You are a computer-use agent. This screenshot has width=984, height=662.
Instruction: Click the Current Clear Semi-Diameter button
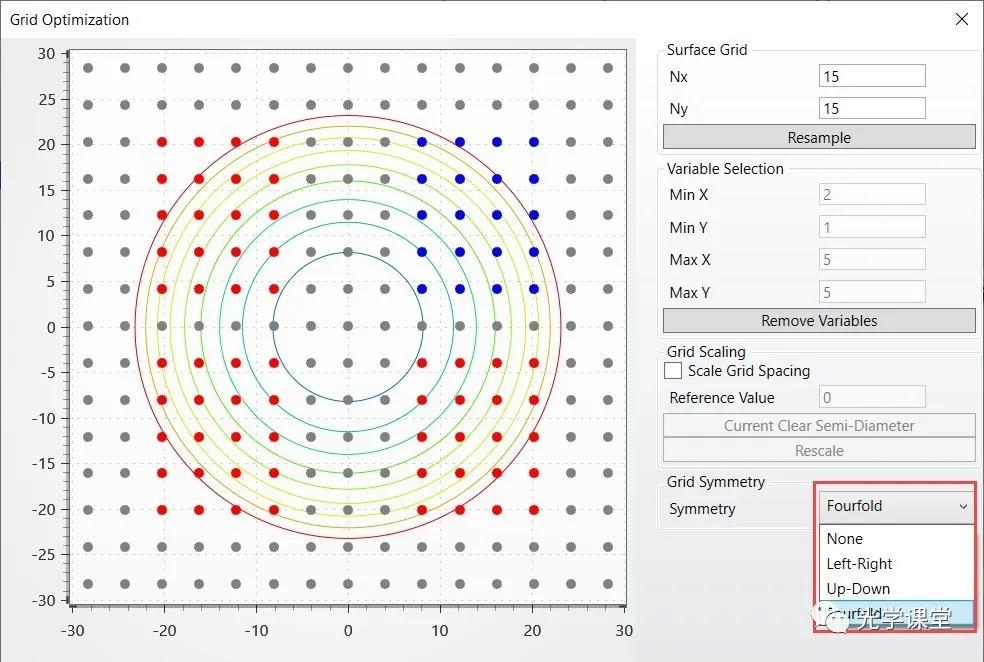819,426
